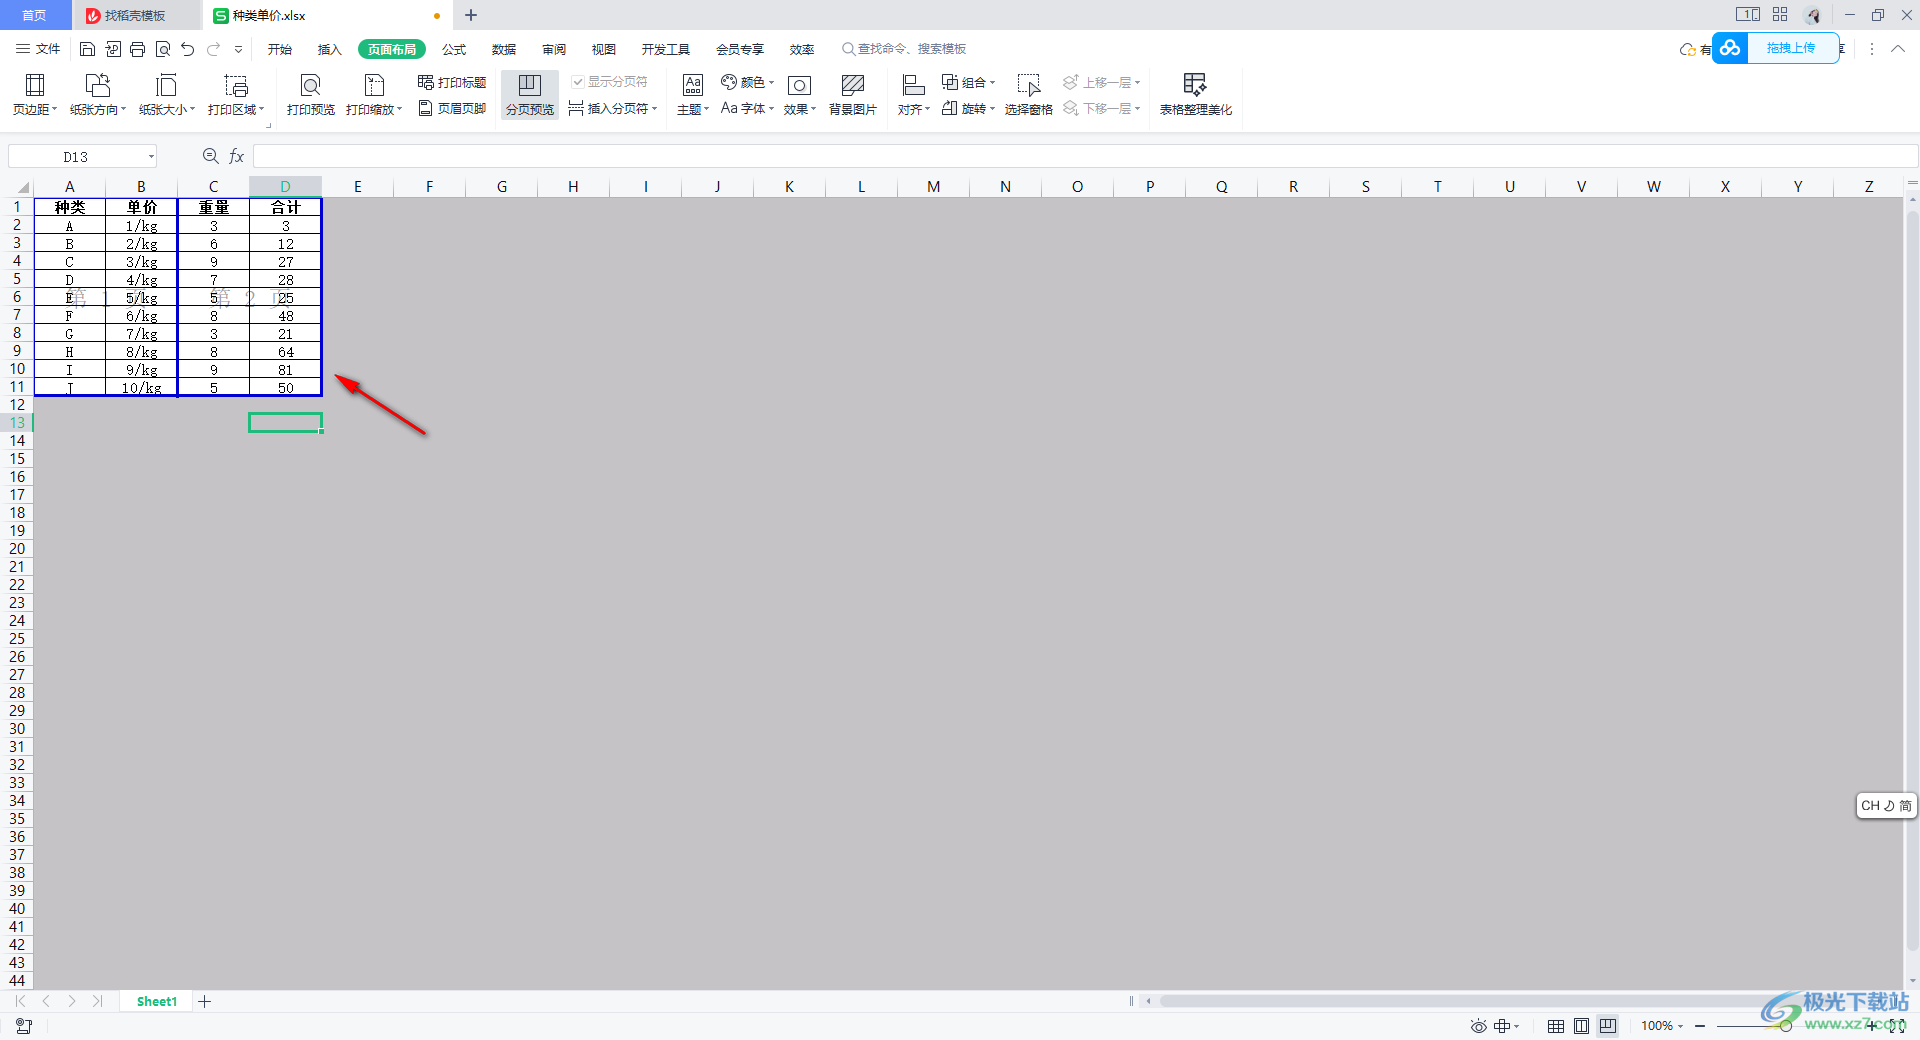Open the 数据 ribbon tab
Viewport: 1920px width, 1040px height.
(x=504, y=49)
